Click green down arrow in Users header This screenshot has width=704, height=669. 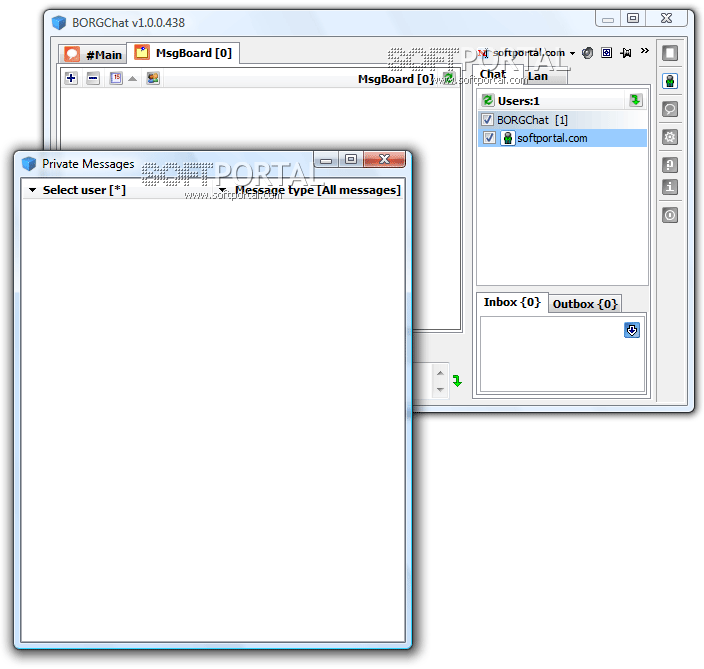coord(635,100)
